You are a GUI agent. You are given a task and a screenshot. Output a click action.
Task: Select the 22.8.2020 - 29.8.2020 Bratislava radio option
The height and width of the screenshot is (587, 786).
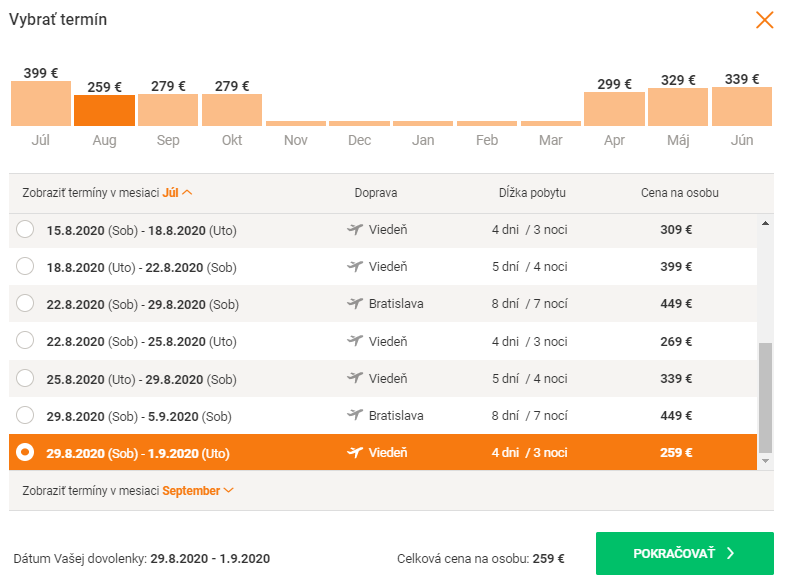[25, 303]
